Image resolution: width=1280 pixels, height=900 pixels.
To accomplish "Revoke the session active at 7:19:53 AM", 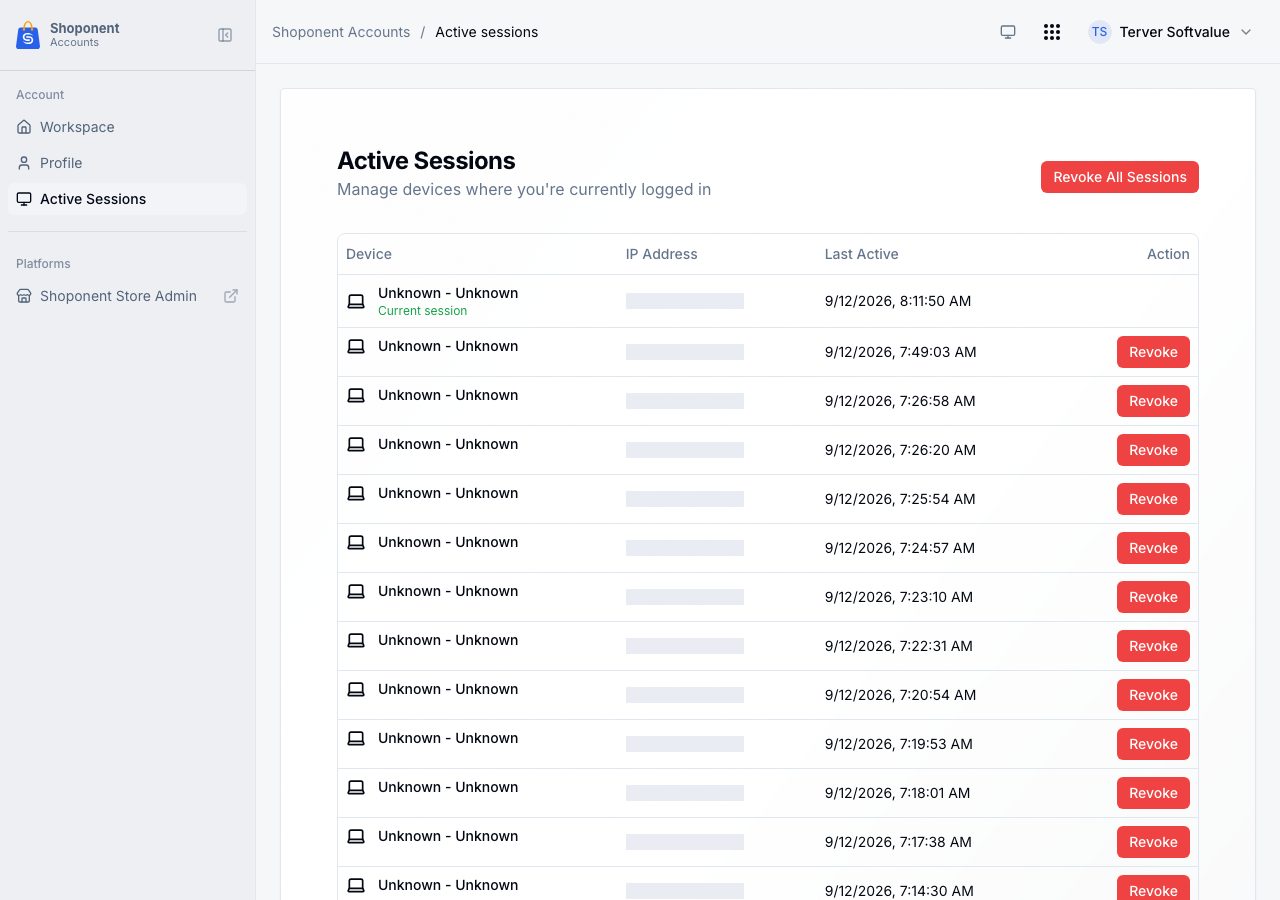I will click(x=1153, y=744).
